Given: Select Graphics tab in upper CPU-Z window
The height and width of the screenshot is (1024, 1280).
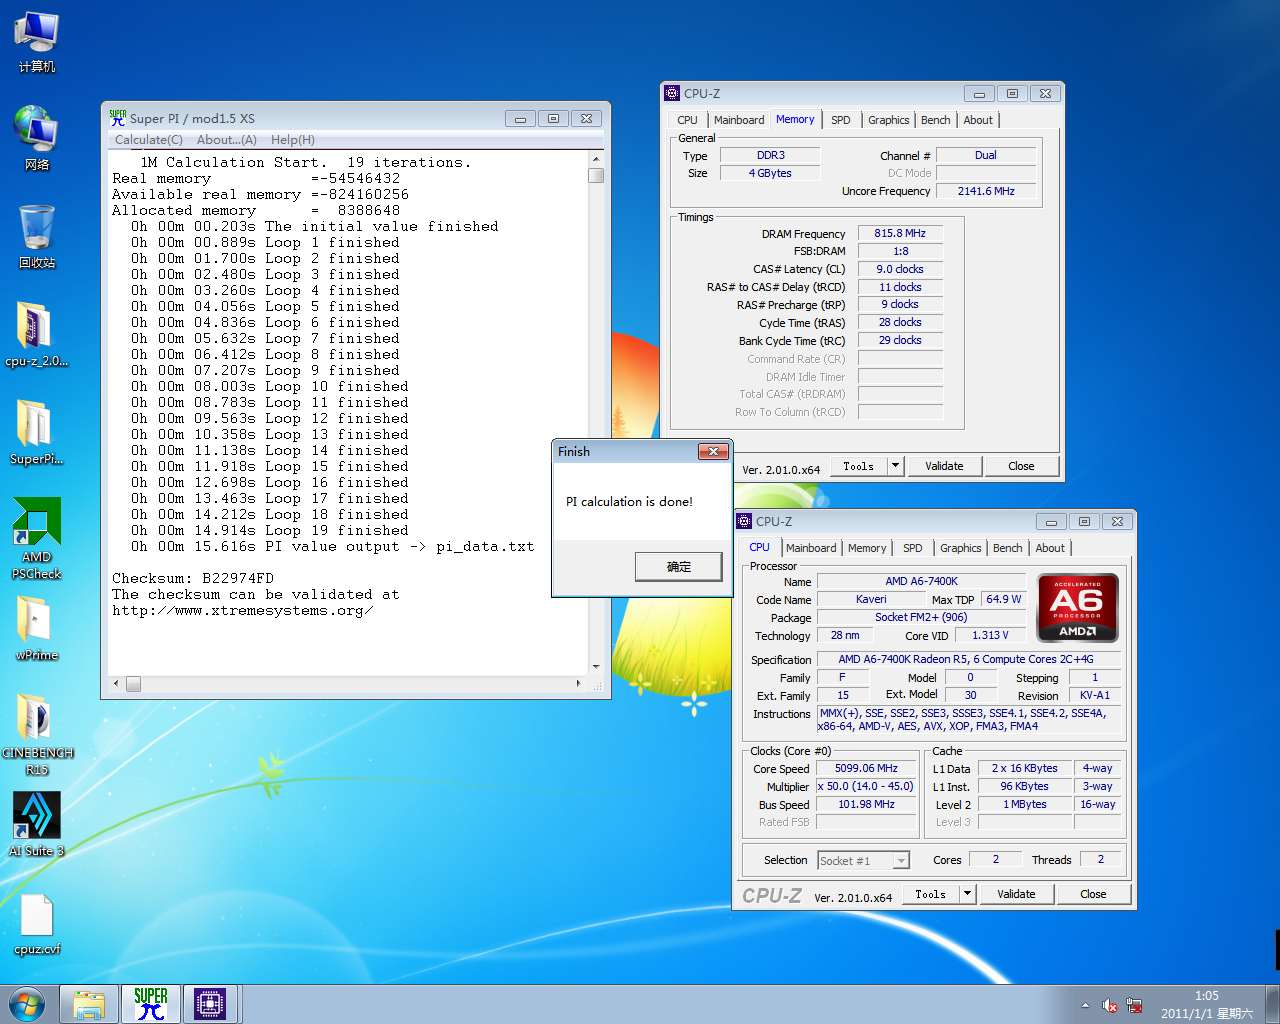Looking at the screenshot, I should [x=888, y=120].
